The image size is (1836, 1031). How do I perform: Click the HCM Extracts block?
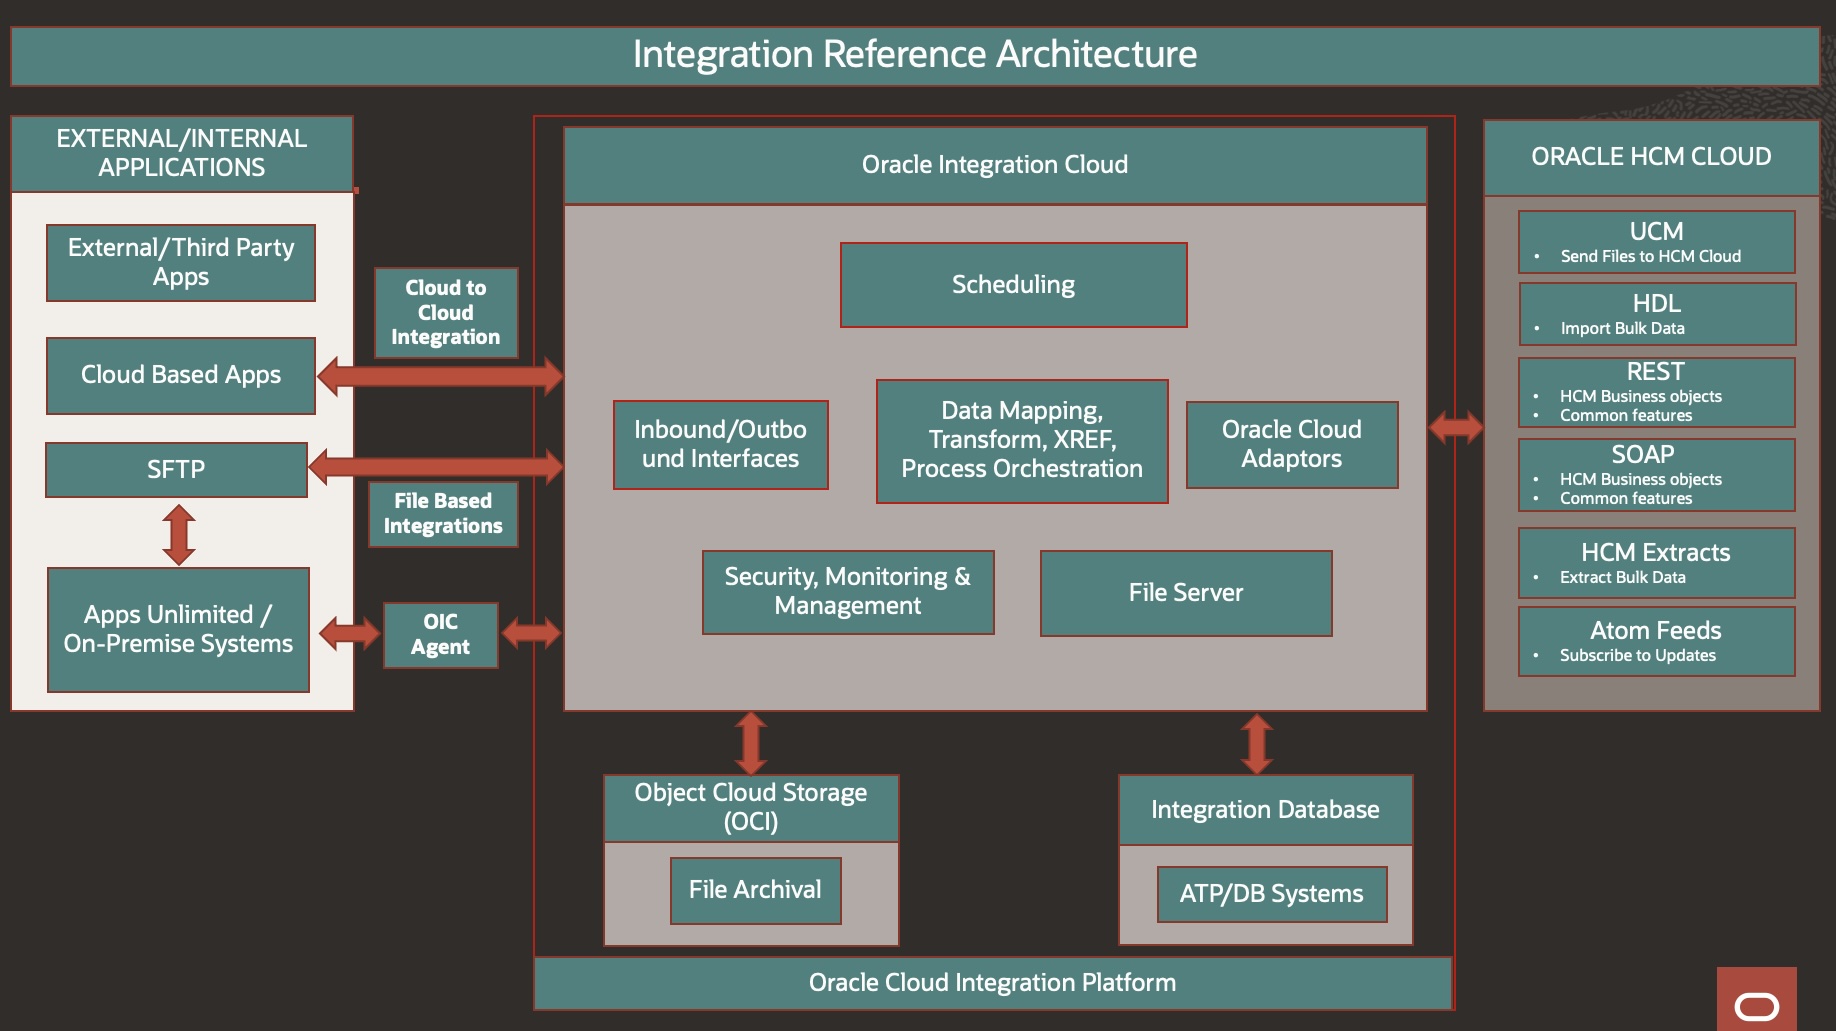click(x=1655, y=562)
